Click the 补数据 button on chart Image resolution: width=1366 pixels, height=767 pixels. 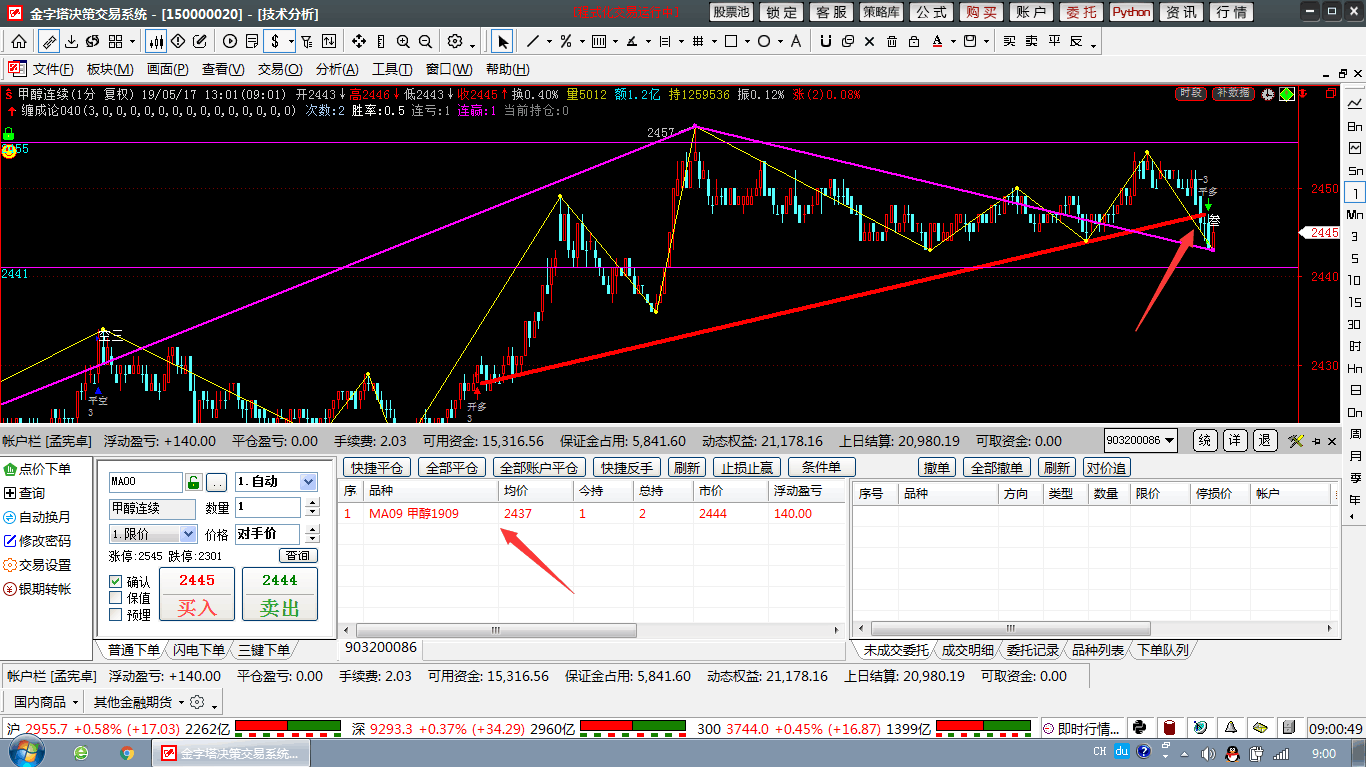(1233, 93)
